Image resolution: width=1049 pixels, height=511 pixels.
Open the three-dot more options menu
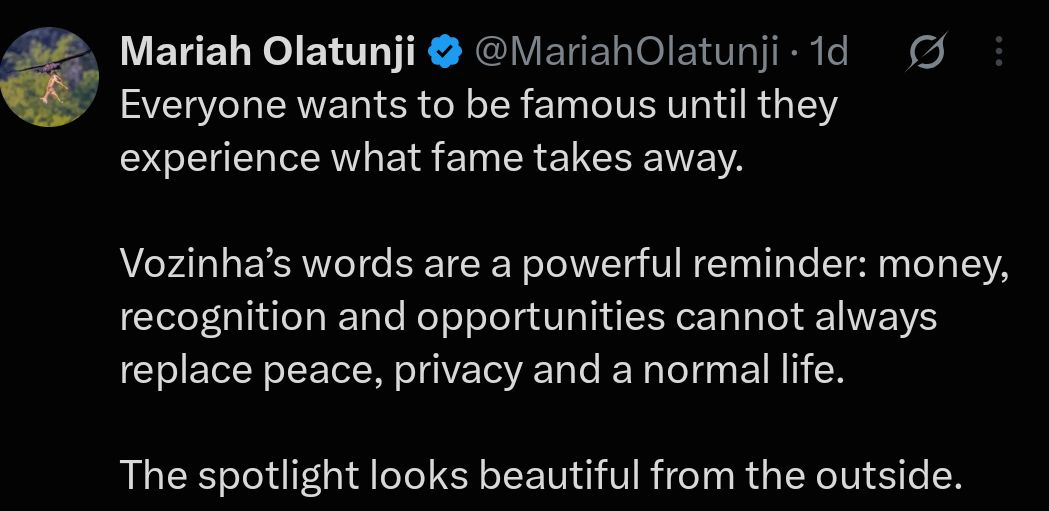[x=998, y=52]
